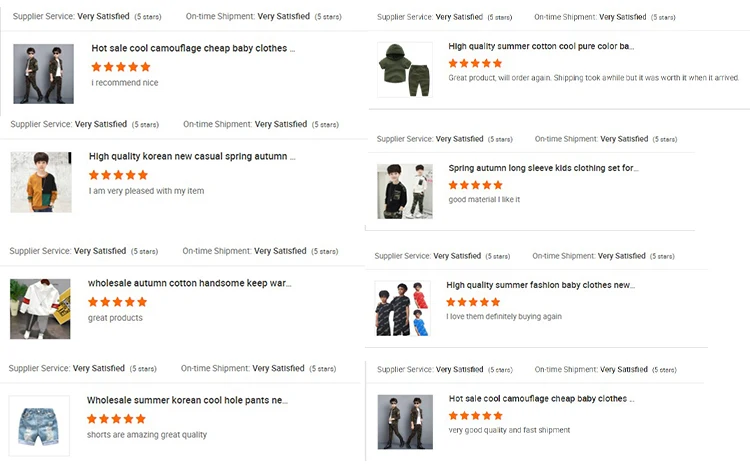Click 'High quality korean new casual spring autumn' title
The height and width of the screenshot is (476, 750).
click(192, 157)
